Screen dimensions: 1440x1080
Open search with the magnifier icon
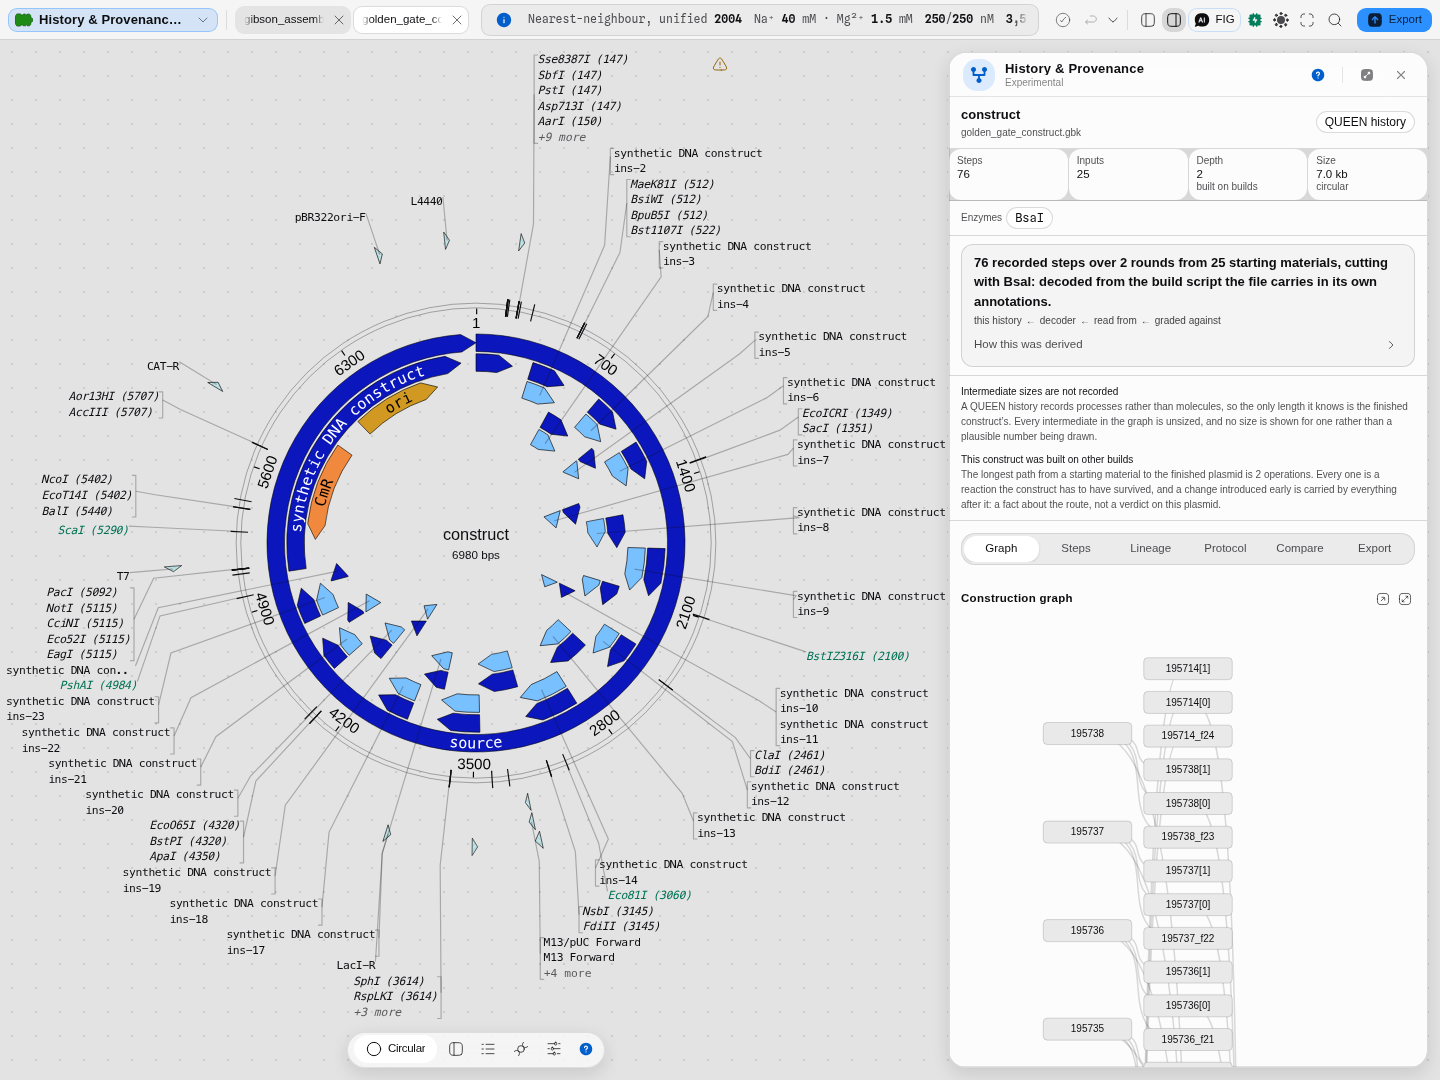[1335, 20]
